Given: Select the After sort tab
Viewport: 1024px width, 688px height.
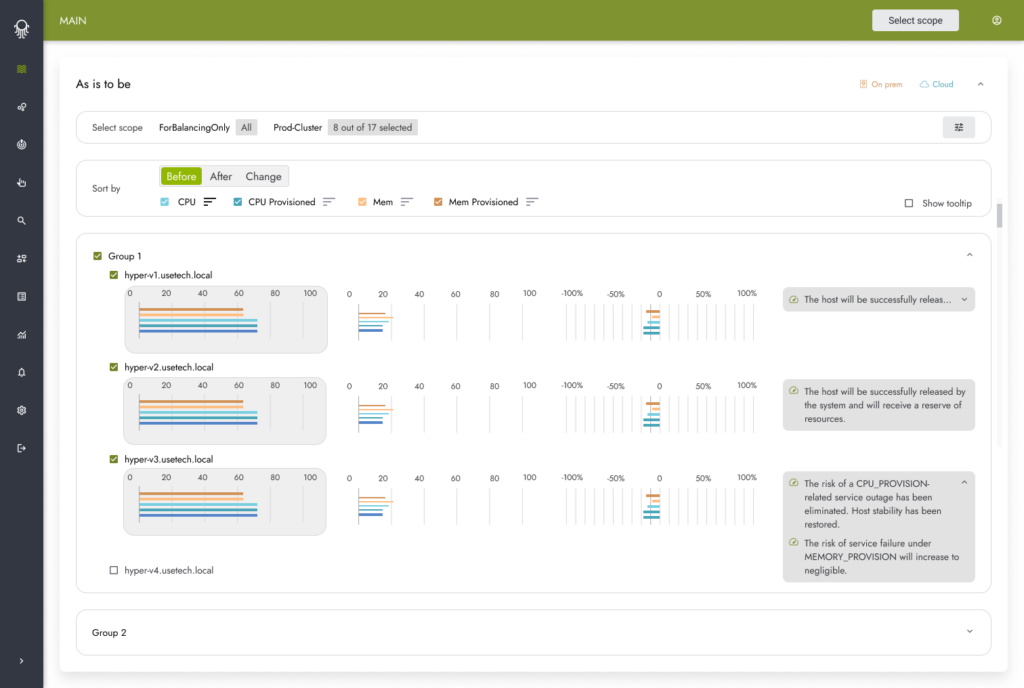Looking at the screenshot, I should pos(221,176).
